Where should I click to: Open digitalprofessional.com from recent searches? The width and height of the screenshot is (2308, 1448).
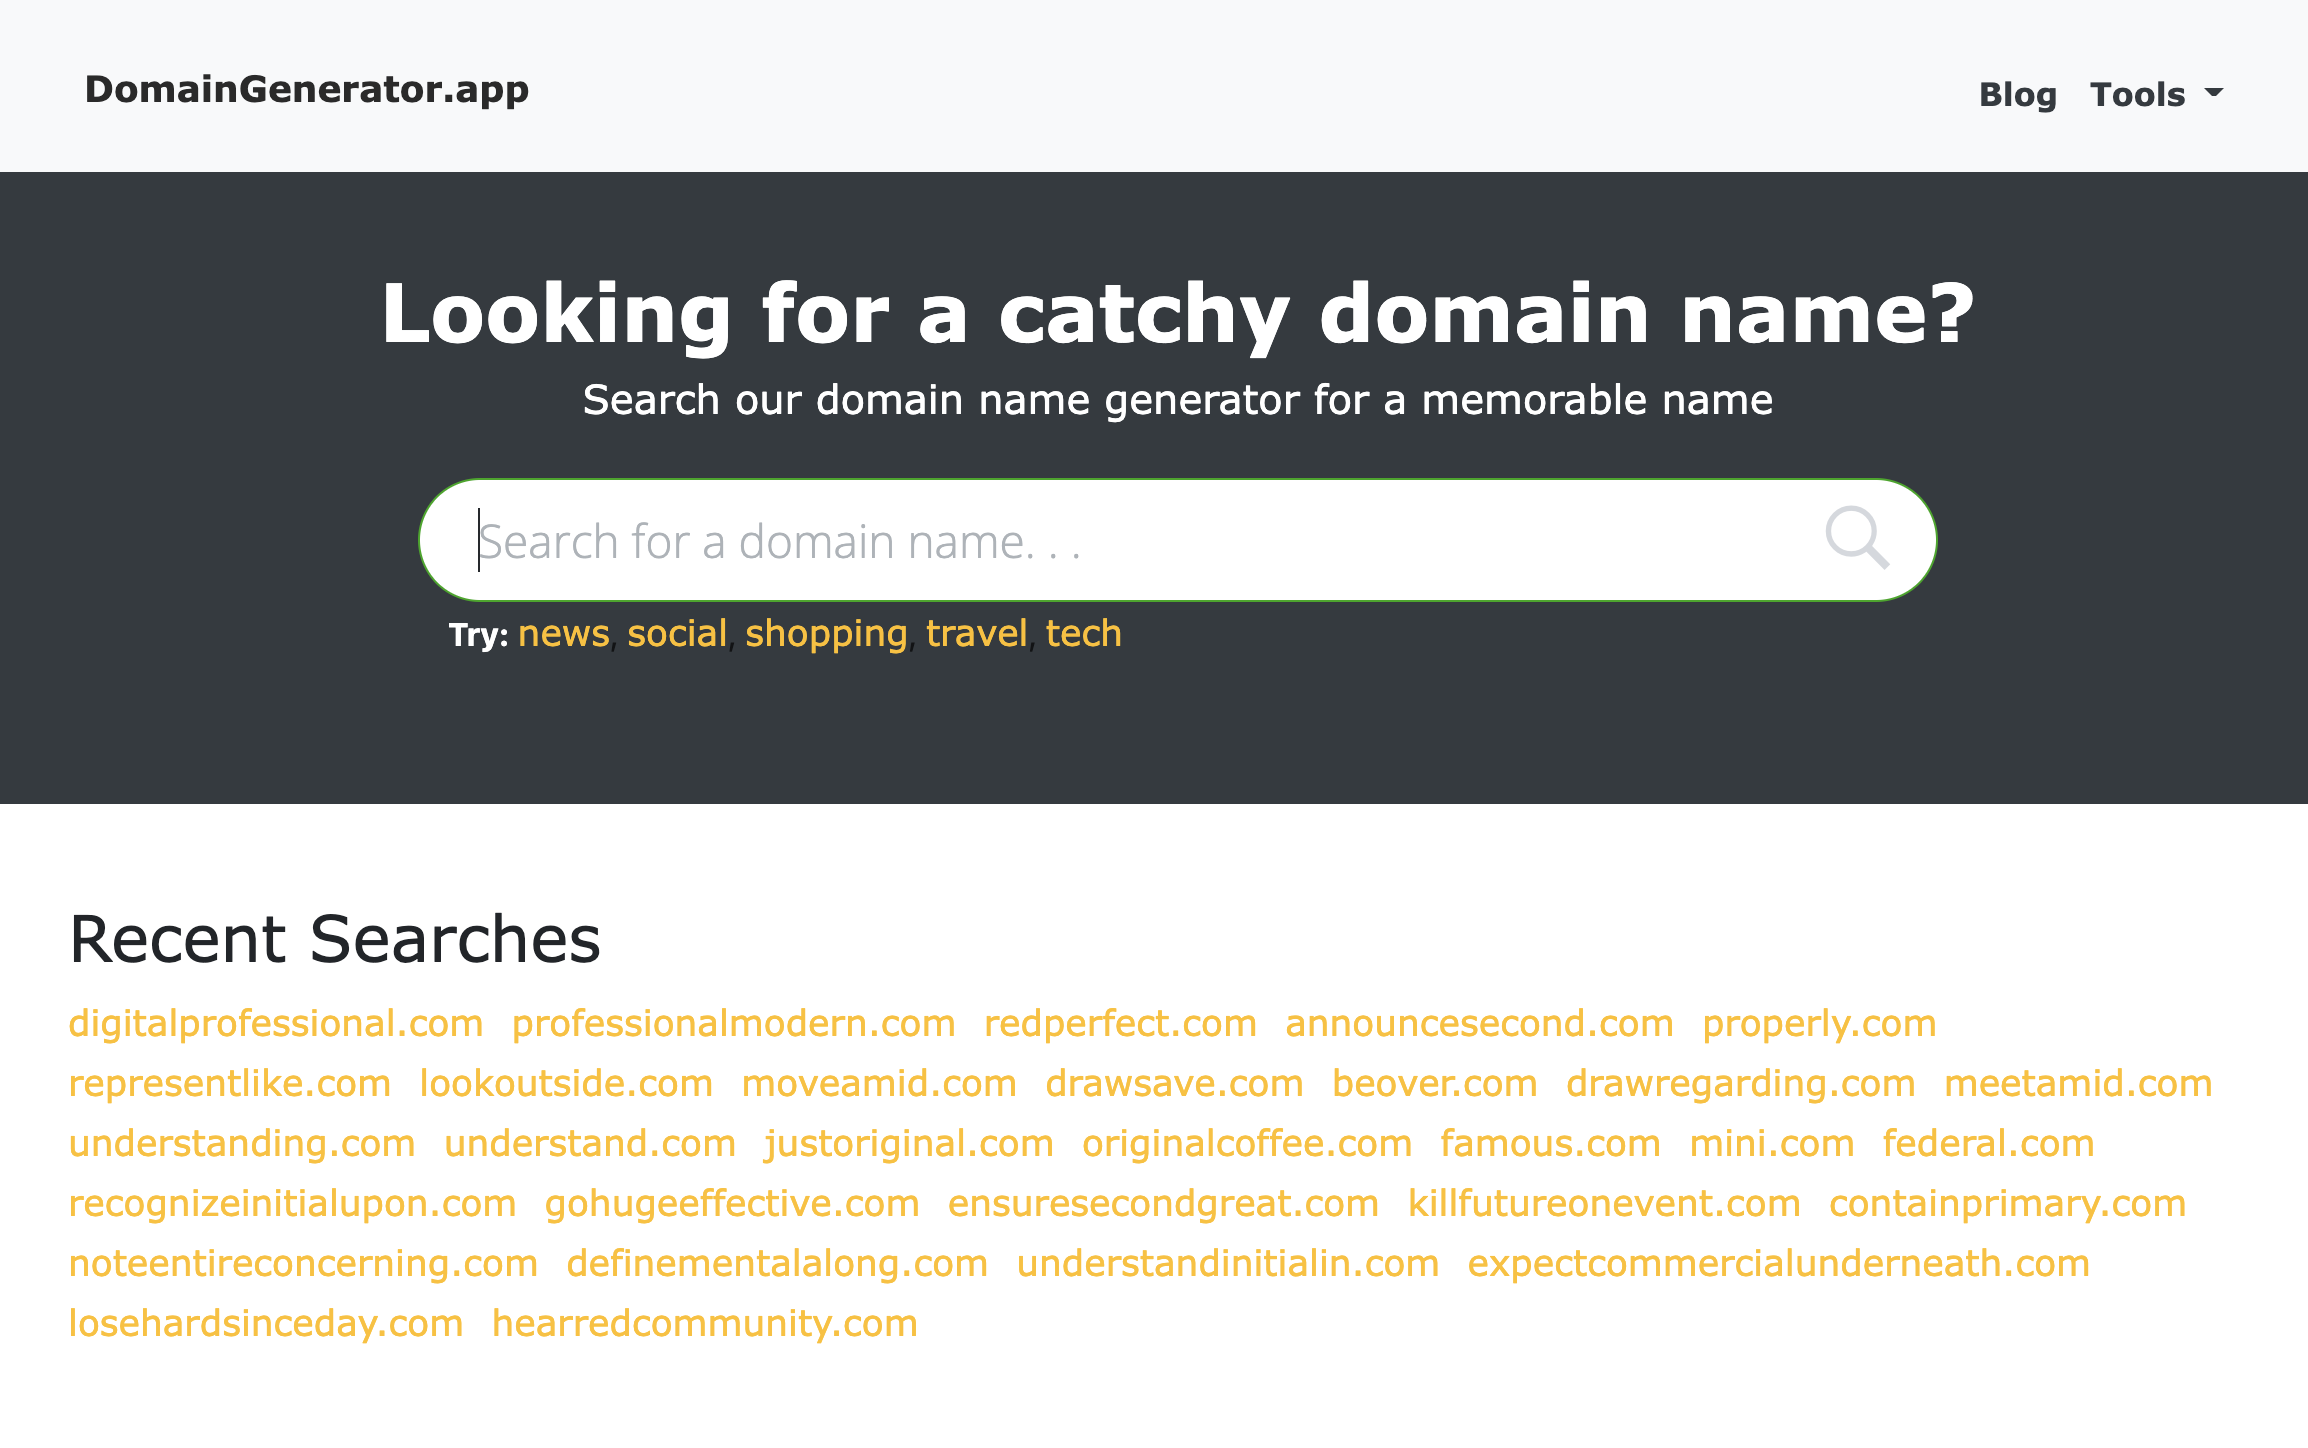tap(274, 1023)
